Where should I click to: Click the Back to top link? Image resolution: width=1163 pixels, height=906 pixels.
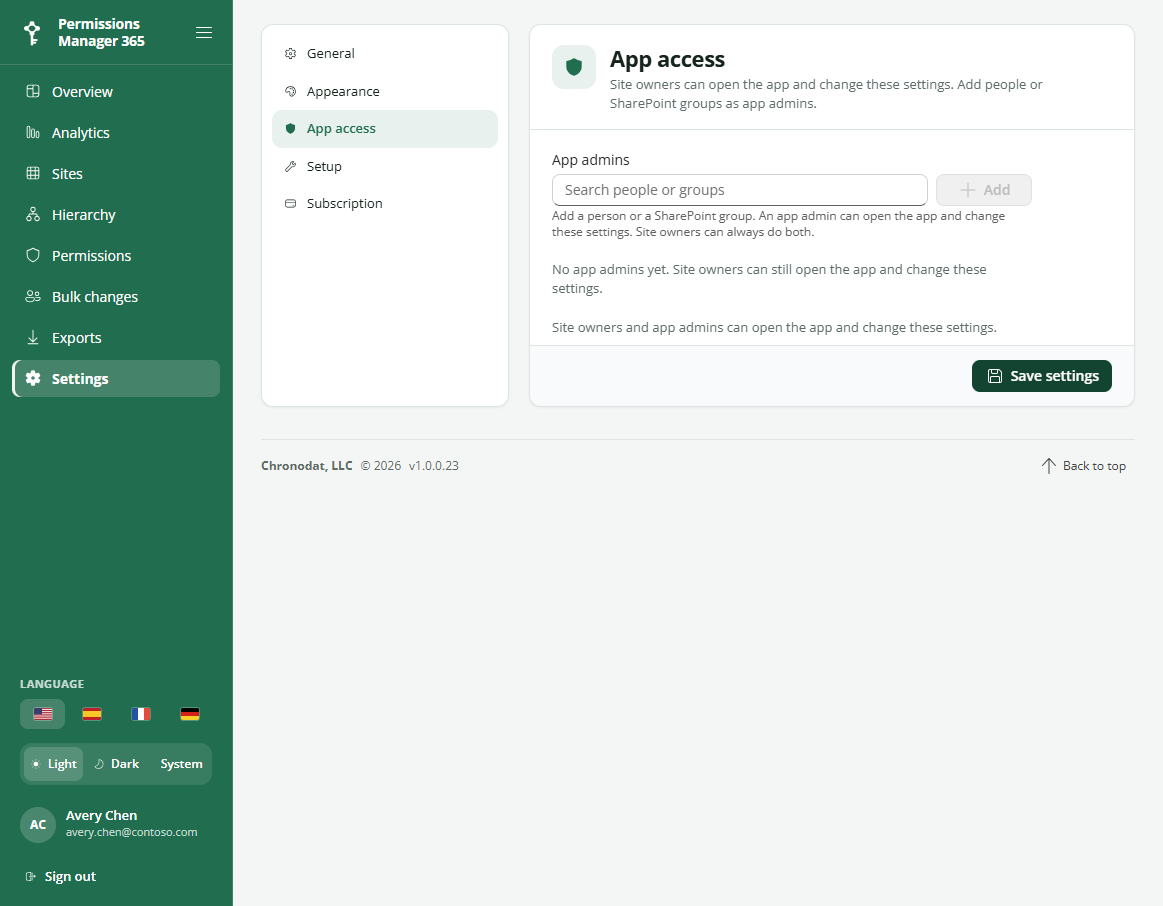coord(1084,466)
